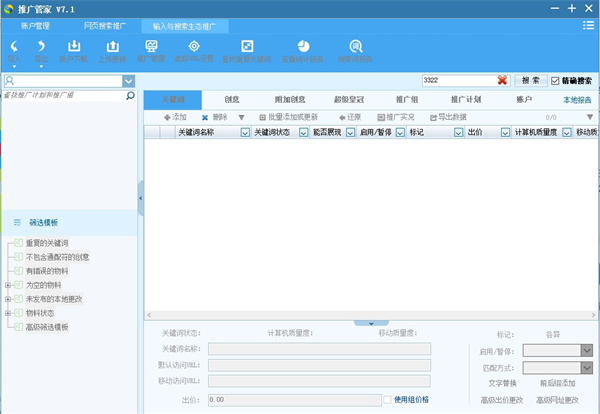The image size is (600, 414).
Task: Click the 搜索 button
Action: click(530, 80)
